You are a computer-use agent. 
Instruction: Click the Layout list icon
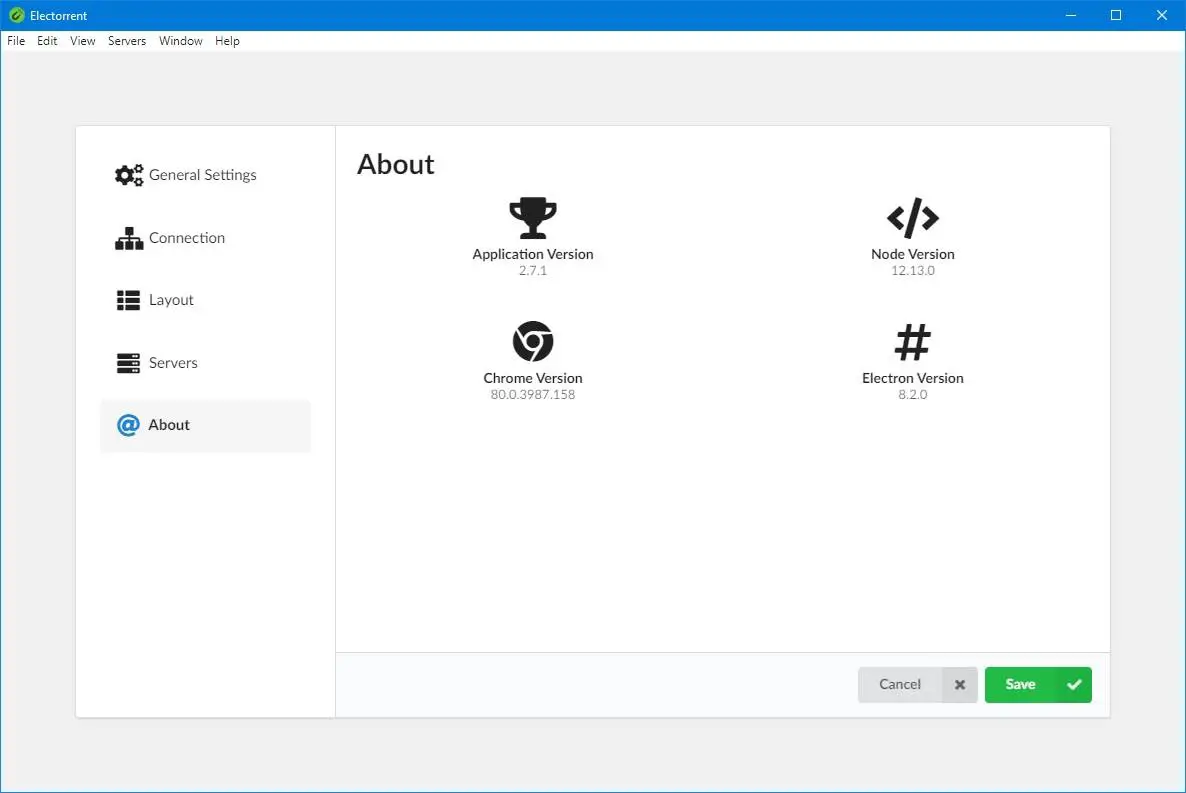click(x=128, y=300)
